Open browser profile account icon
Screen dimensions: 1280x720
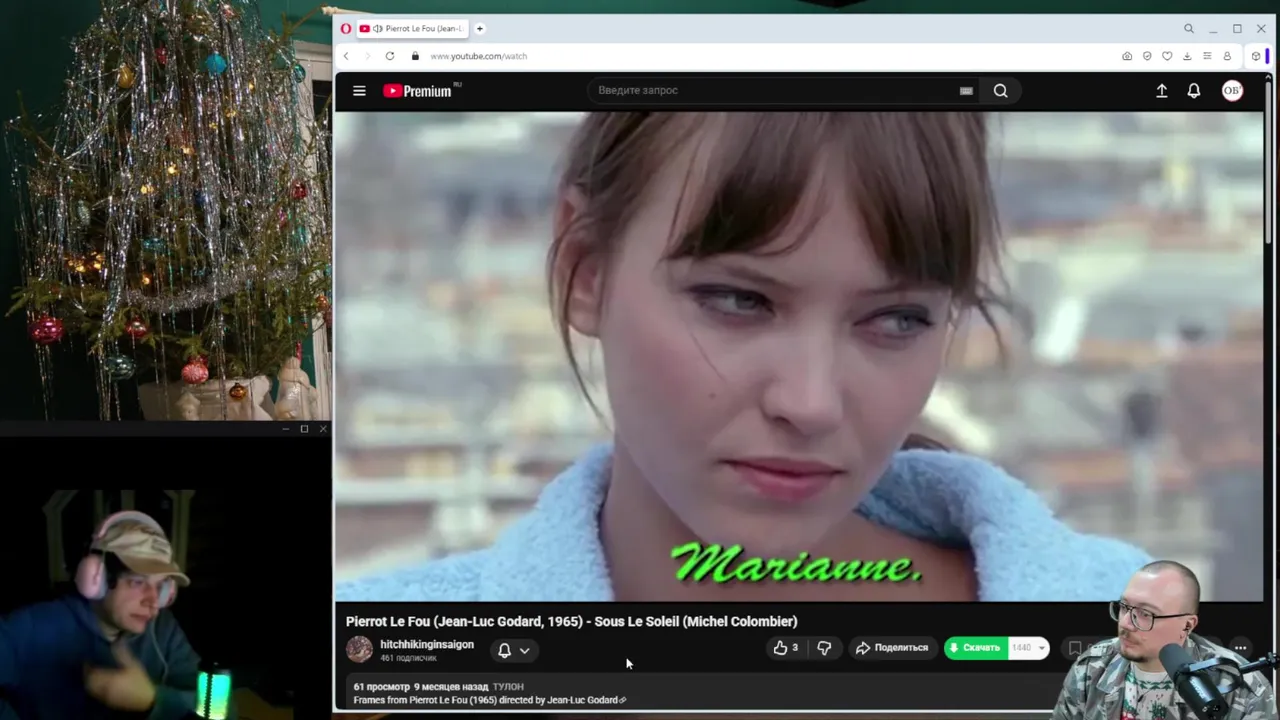1227,56
